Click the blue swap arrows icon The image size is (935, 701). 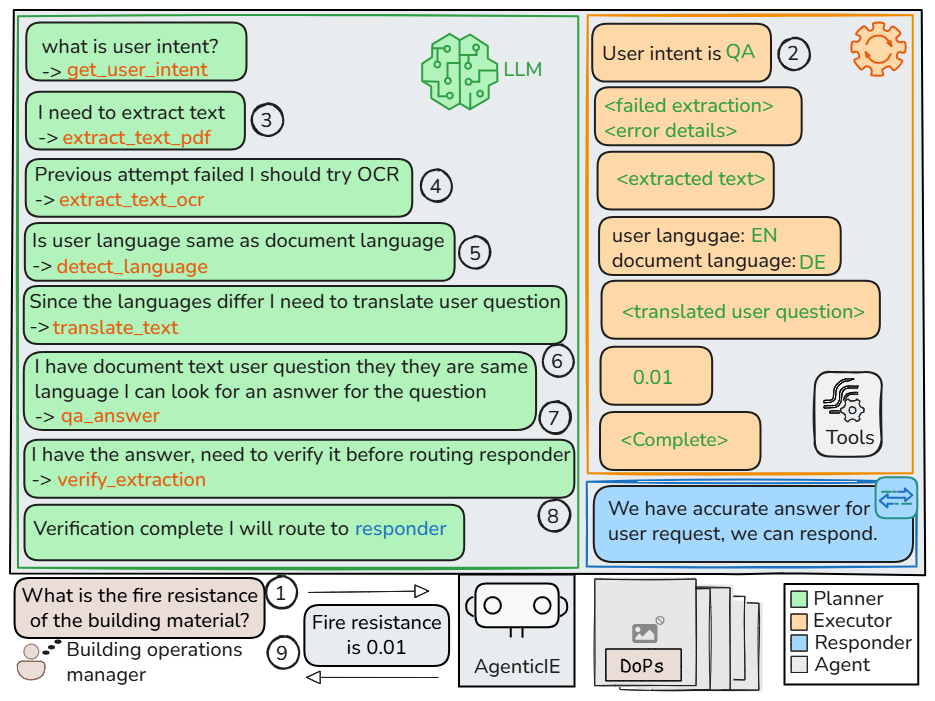click(x=896, y=498)
